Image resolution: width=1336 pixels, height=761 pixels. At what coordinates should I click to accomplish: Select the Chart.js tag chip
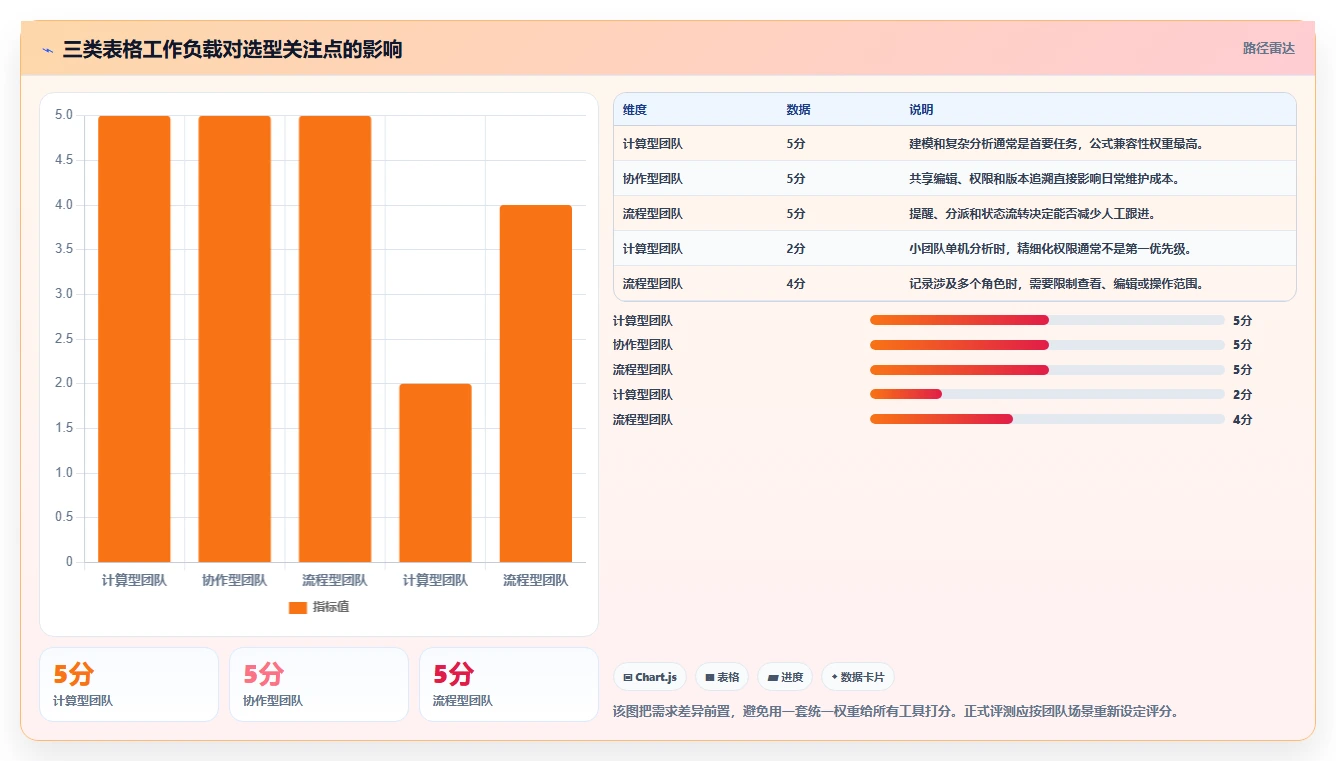point(649,677)
